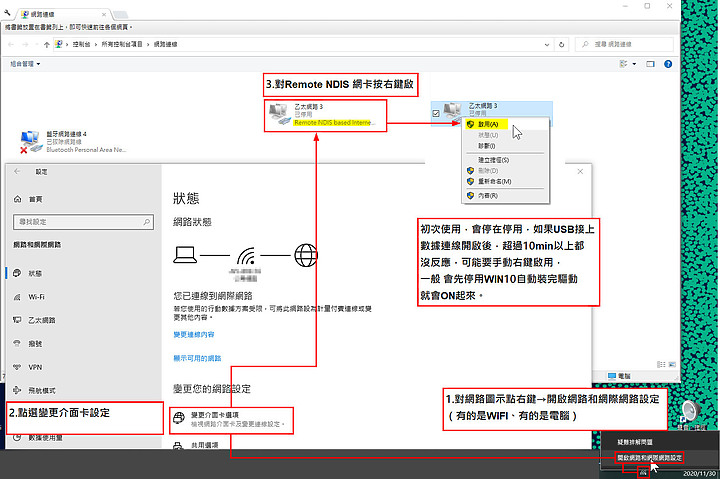Image resolution: width=720 pixels, height=479 pixels.
Task: Click the change view layout icon
Action: click(624, 64)
